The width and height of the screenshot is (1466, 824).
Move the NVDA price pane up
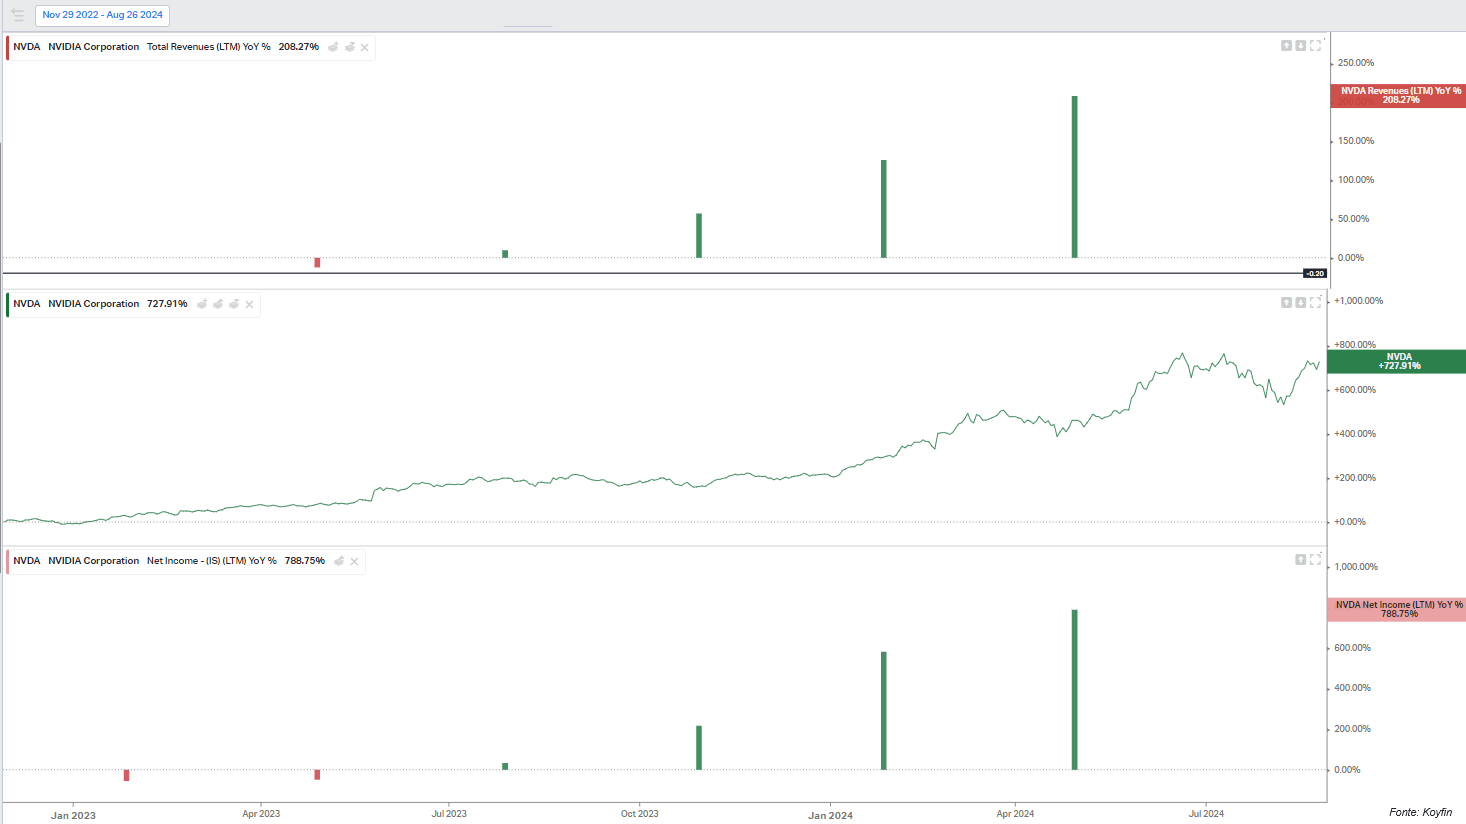1287,302
